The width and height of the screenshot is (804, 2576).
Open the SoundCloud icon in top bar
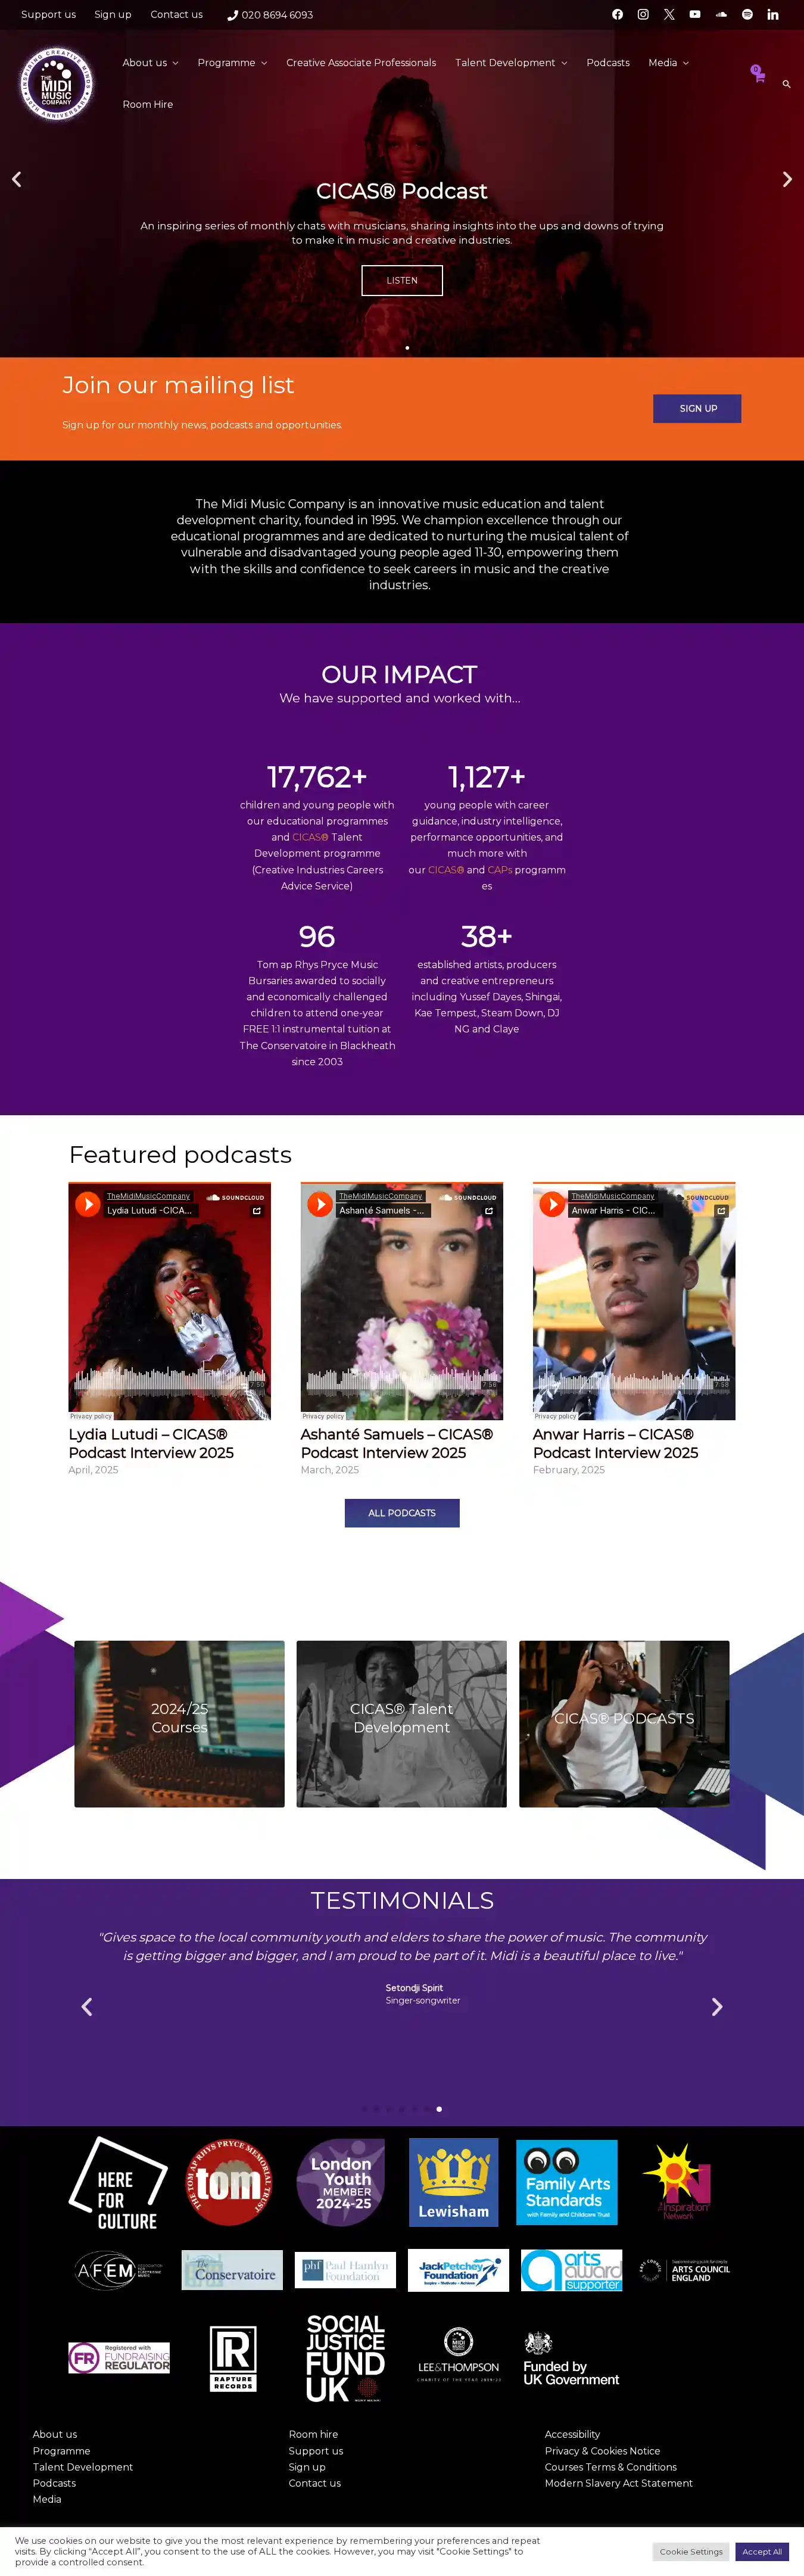[x=721, y=15]
